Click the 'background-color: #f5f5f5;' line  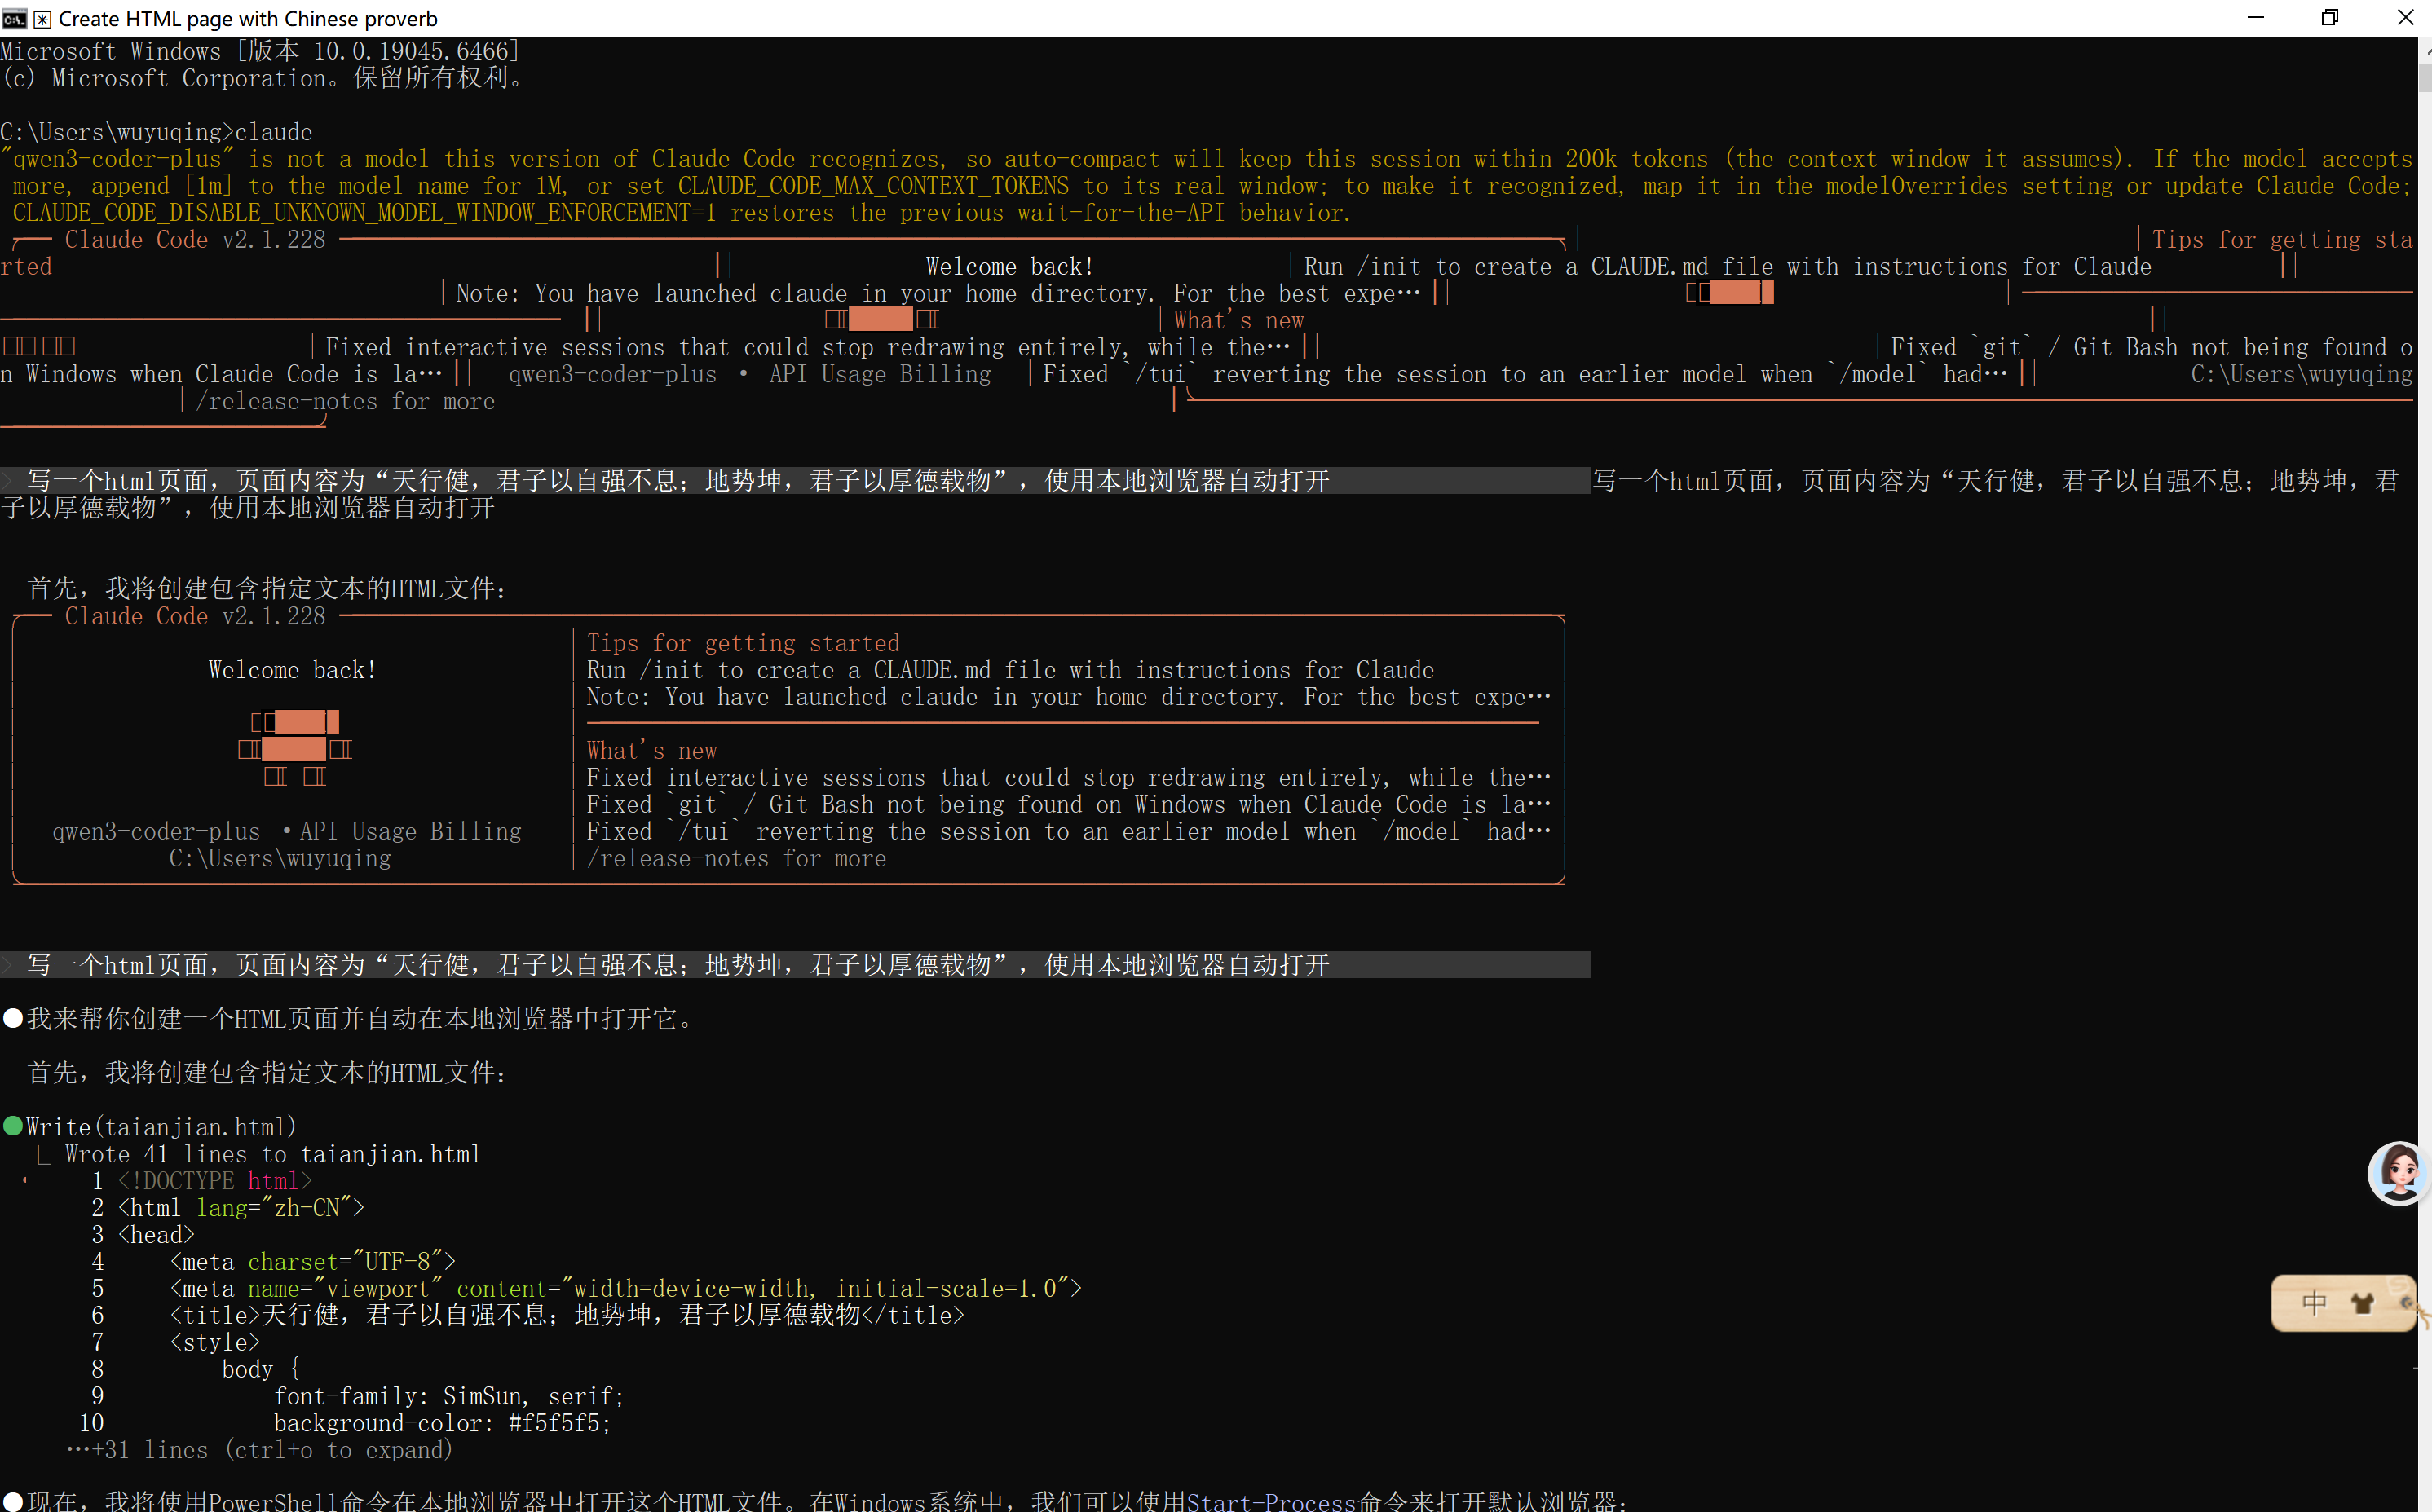pos(443,1423)
